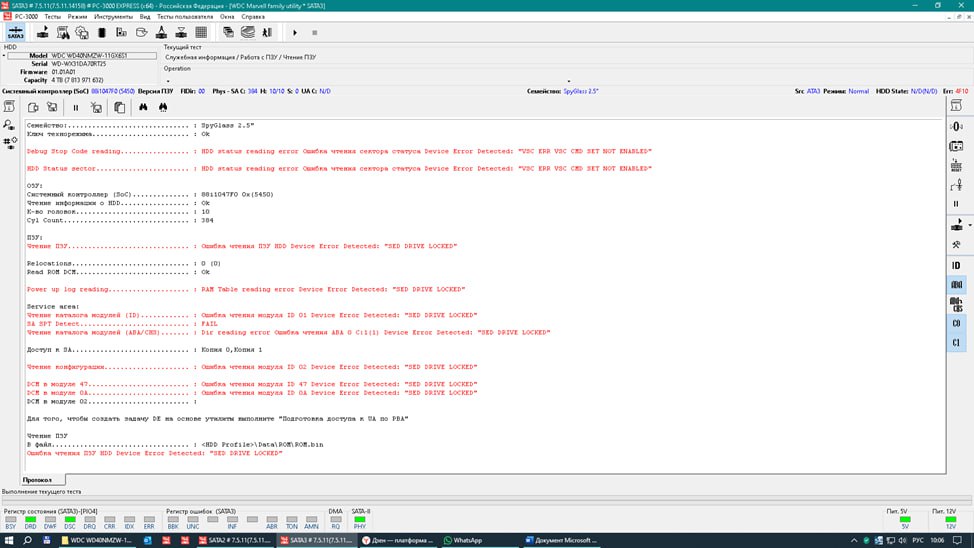Toggle the ABA button in right sidebar
Screen dimensions: 974x548
point(956,285)
